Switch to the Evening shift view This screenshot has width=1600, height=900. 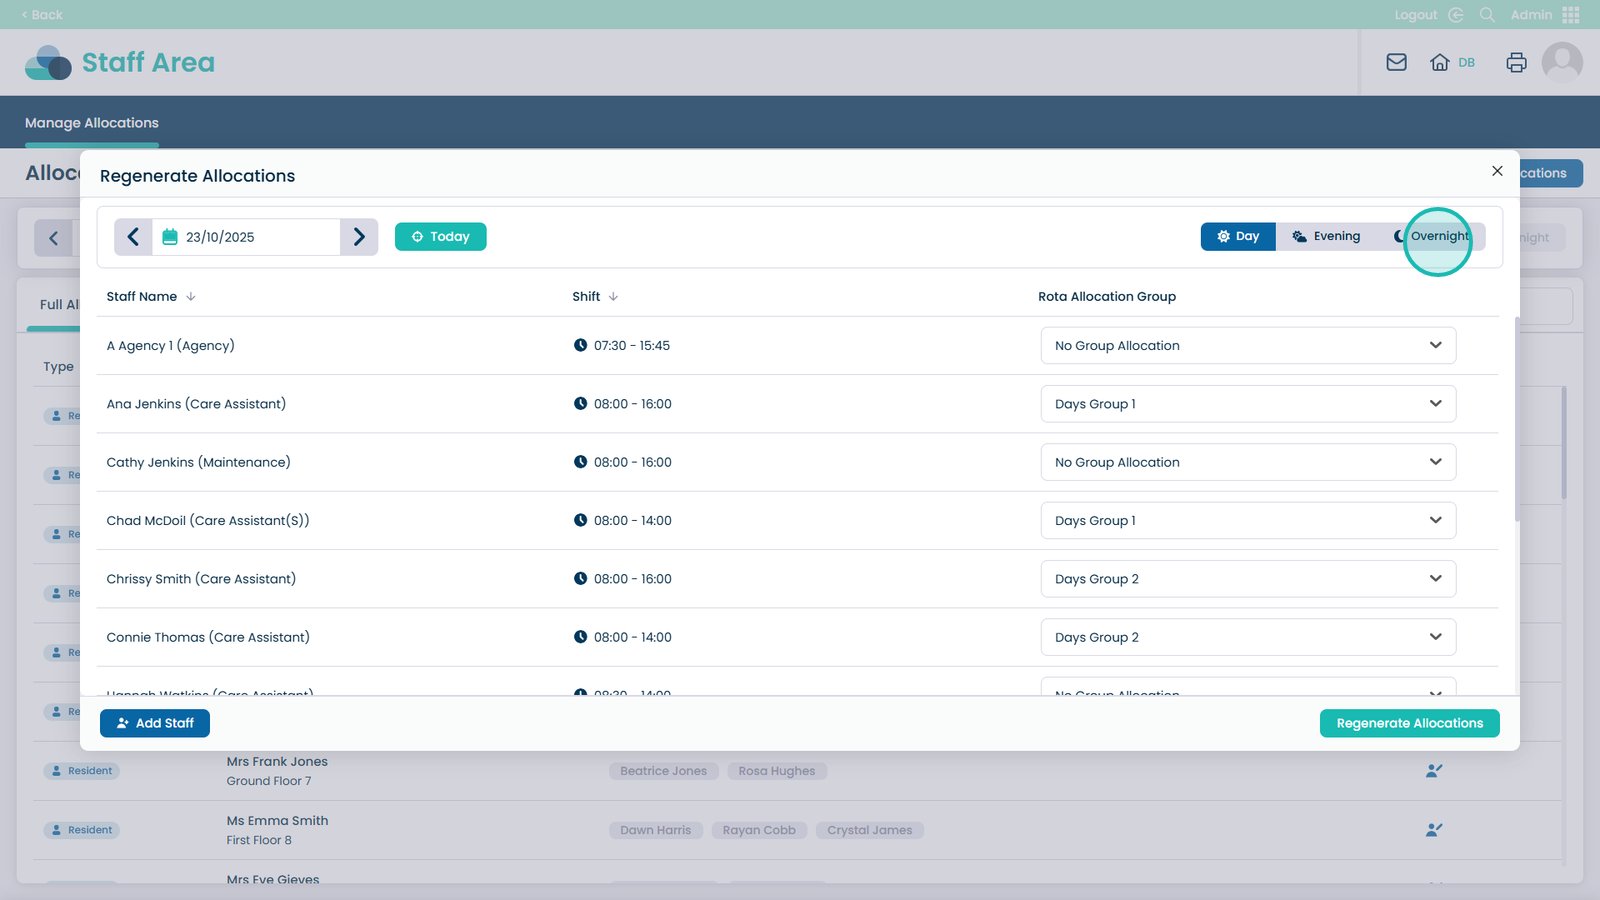(x=1326, y=237)
